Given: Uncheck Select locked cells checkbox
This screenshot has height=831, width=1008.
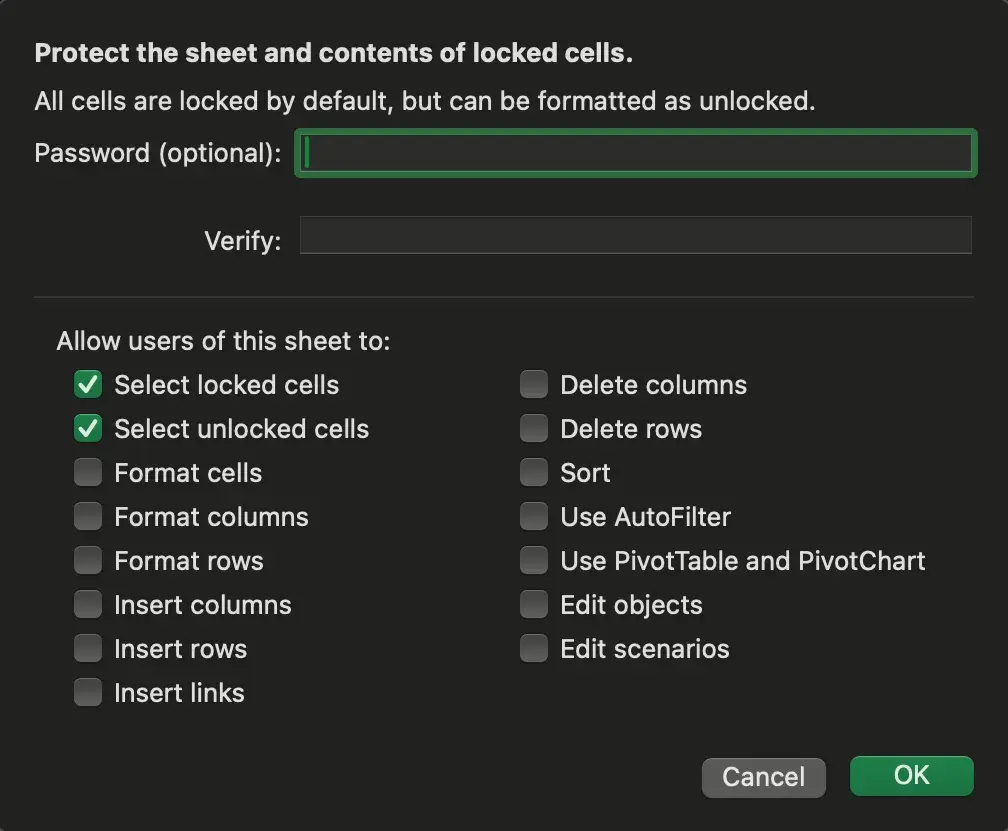Looking at the screenshot, I should (88, 384).
